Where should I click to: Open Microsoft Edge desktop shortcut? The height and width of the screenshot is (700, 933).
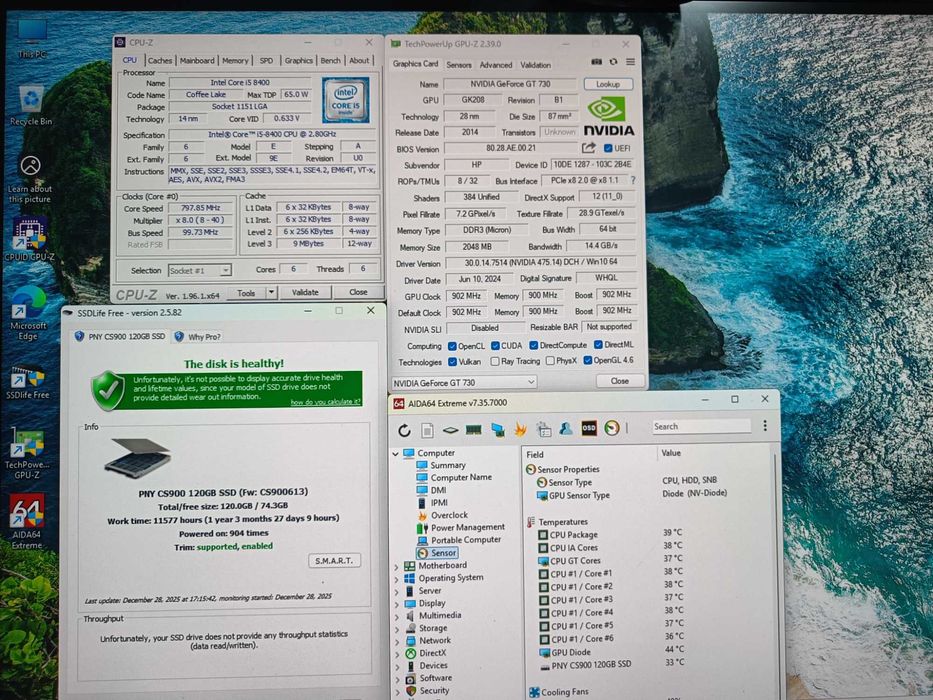[28, 314]
